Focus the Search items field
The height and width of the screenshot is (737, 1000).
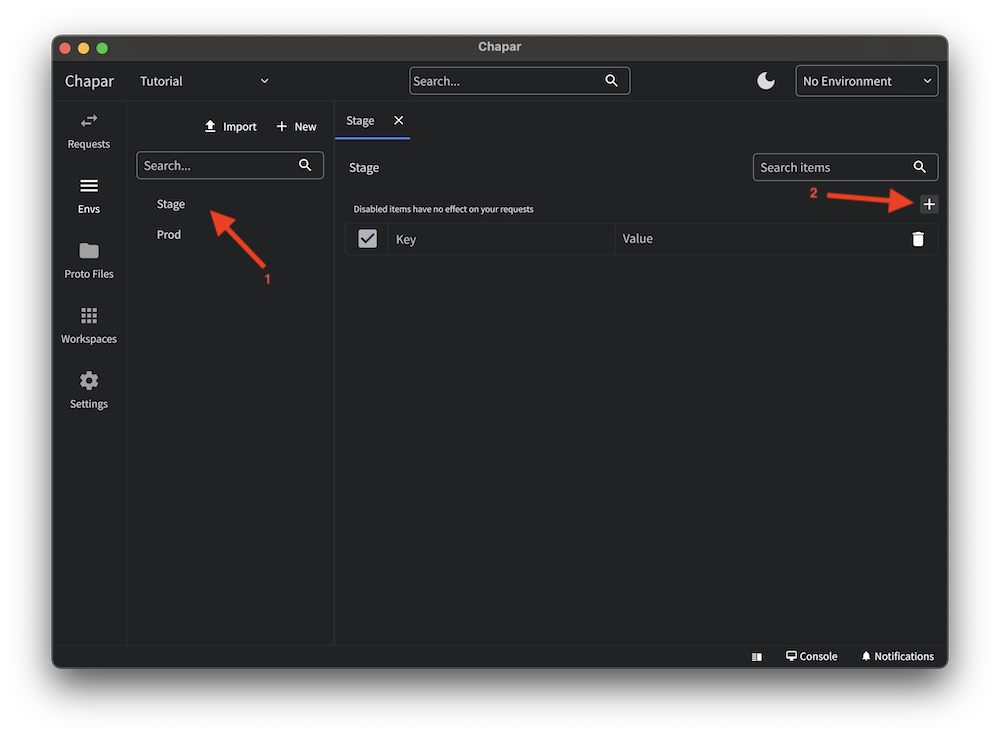coord(833,167)
